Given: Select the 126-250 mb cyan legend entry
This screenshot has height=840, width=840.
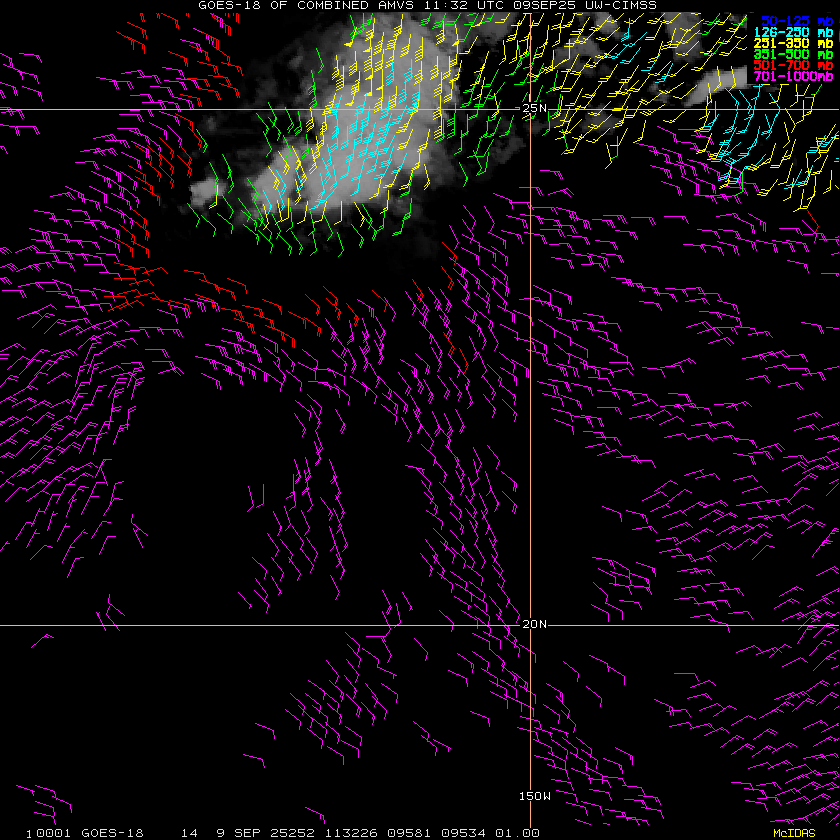Looking at the screenshot, I should click(x=793, y=32).
